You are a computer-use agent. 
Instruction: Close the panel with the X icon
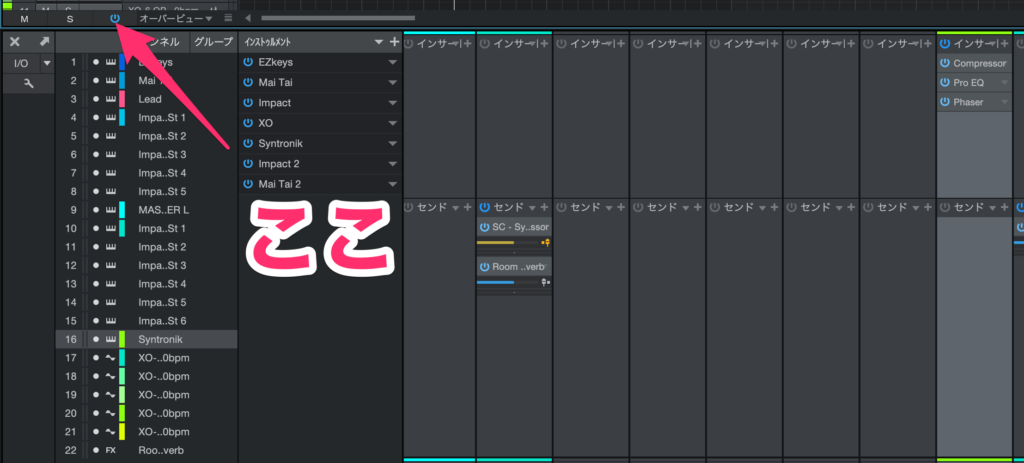14,42
